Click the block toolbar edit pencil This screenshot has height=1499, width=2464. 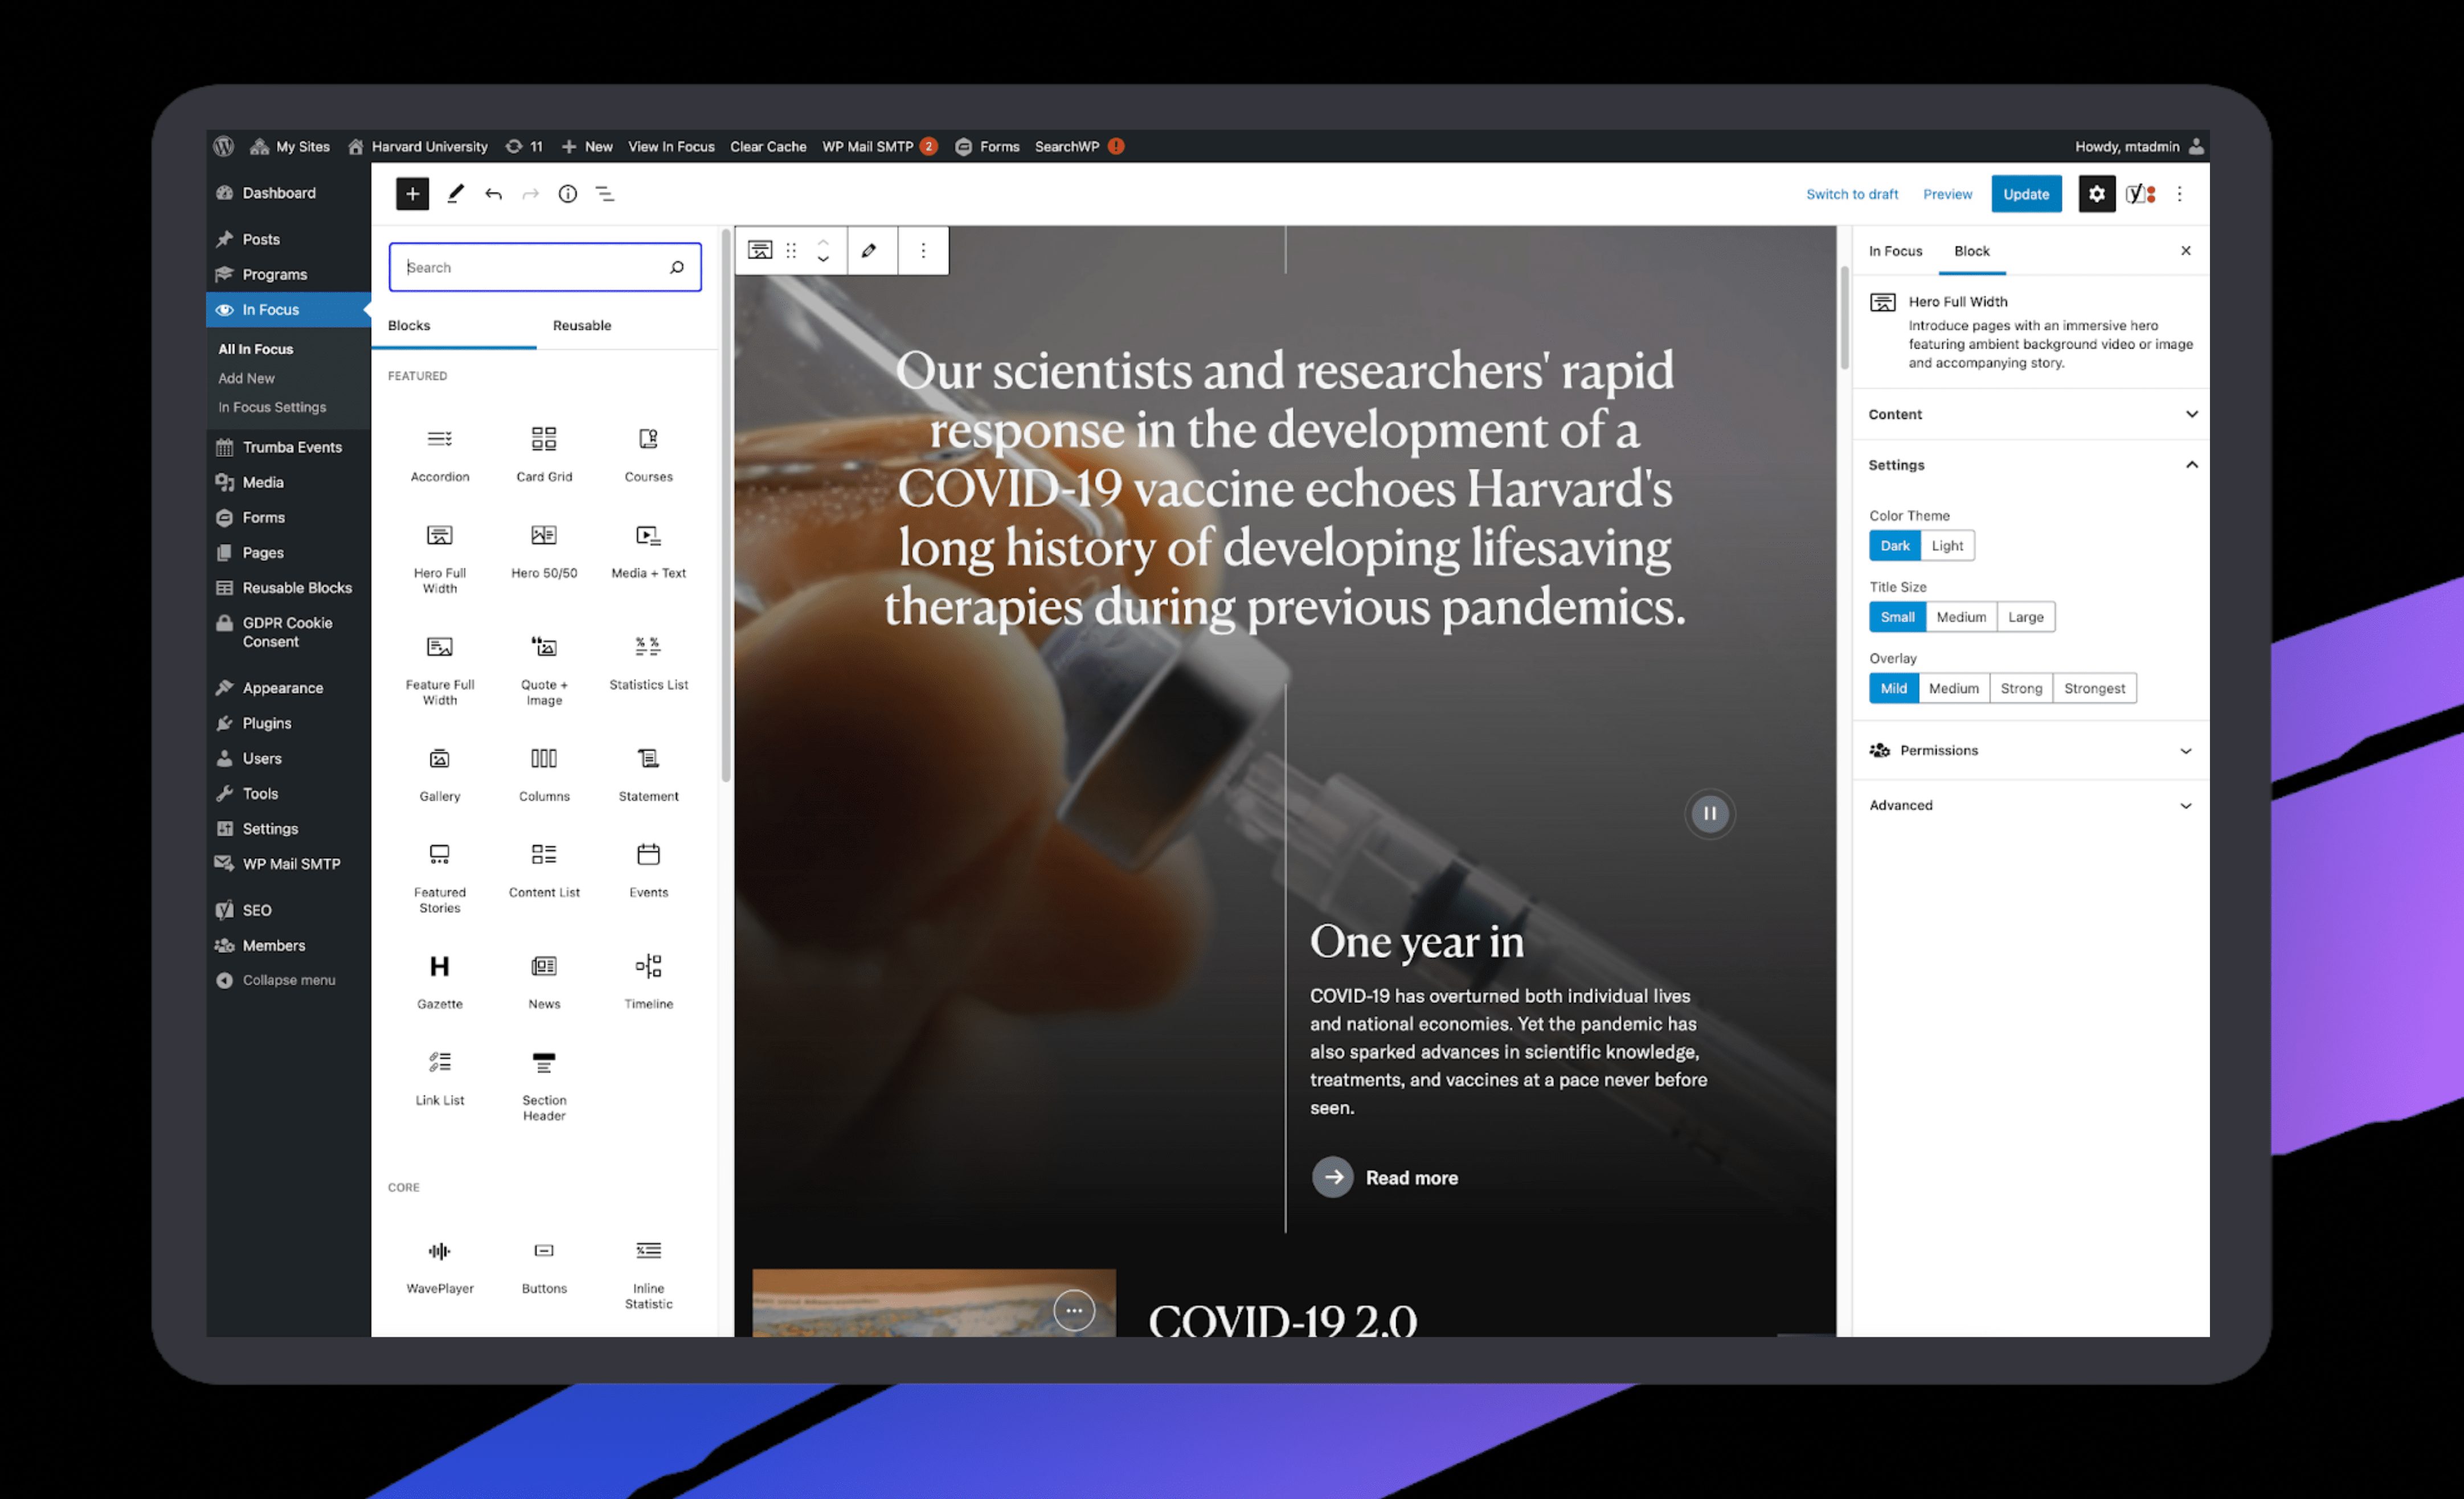[x=869, y=250]
